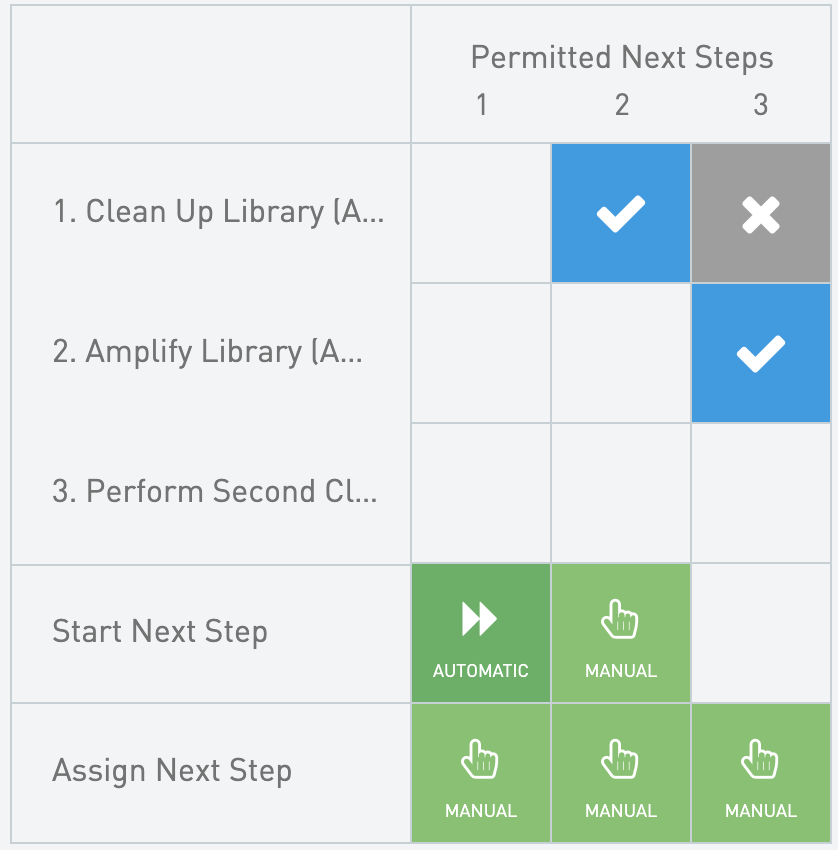The width and height of the screenshot is (838, 850).
Task: Enable step 3 cell in Perform Second Cl... row
Action: [760, 493]
